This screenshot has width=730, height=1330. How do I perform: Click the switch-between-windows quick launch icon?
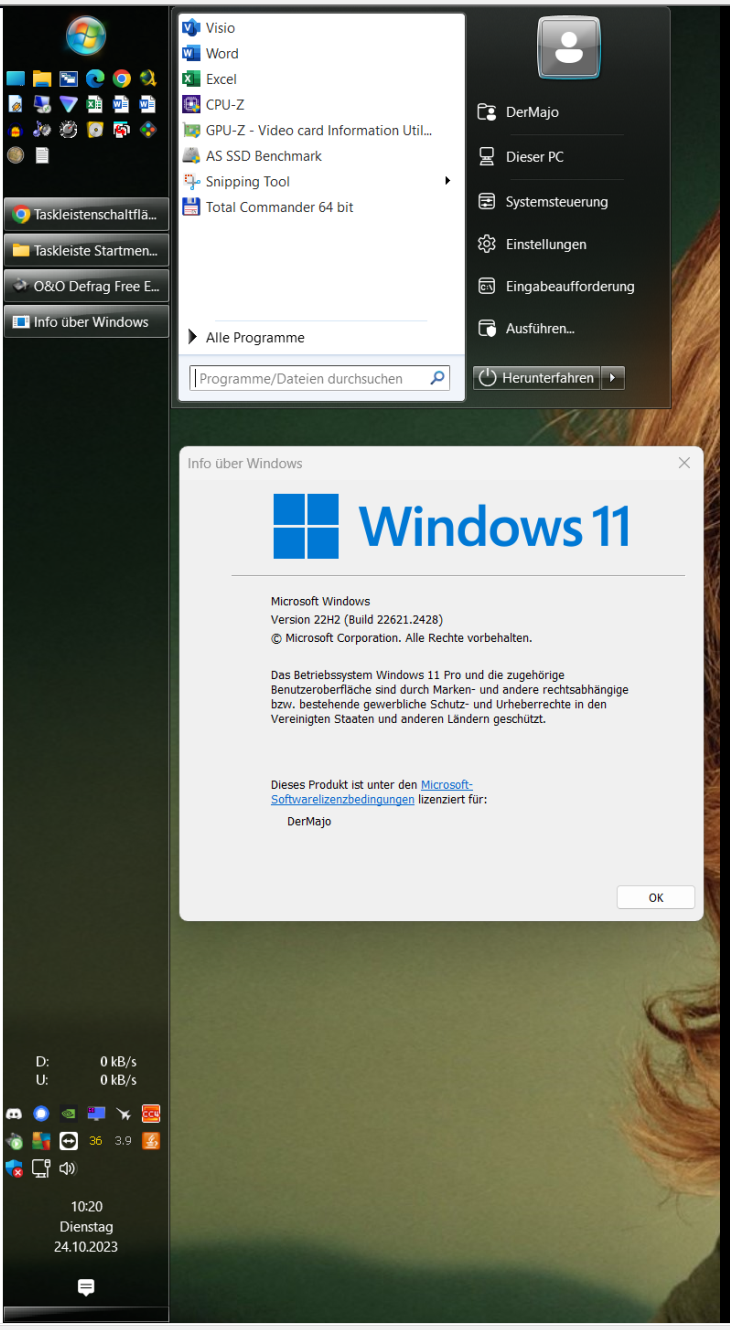pos(68,79)
